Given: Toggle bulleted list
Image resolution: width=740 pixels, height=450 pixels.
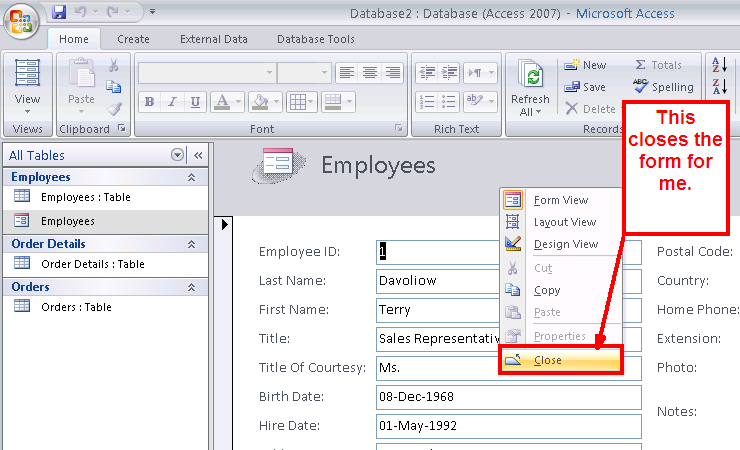Looking at the screenshot, I should click(x=450, y=102).
